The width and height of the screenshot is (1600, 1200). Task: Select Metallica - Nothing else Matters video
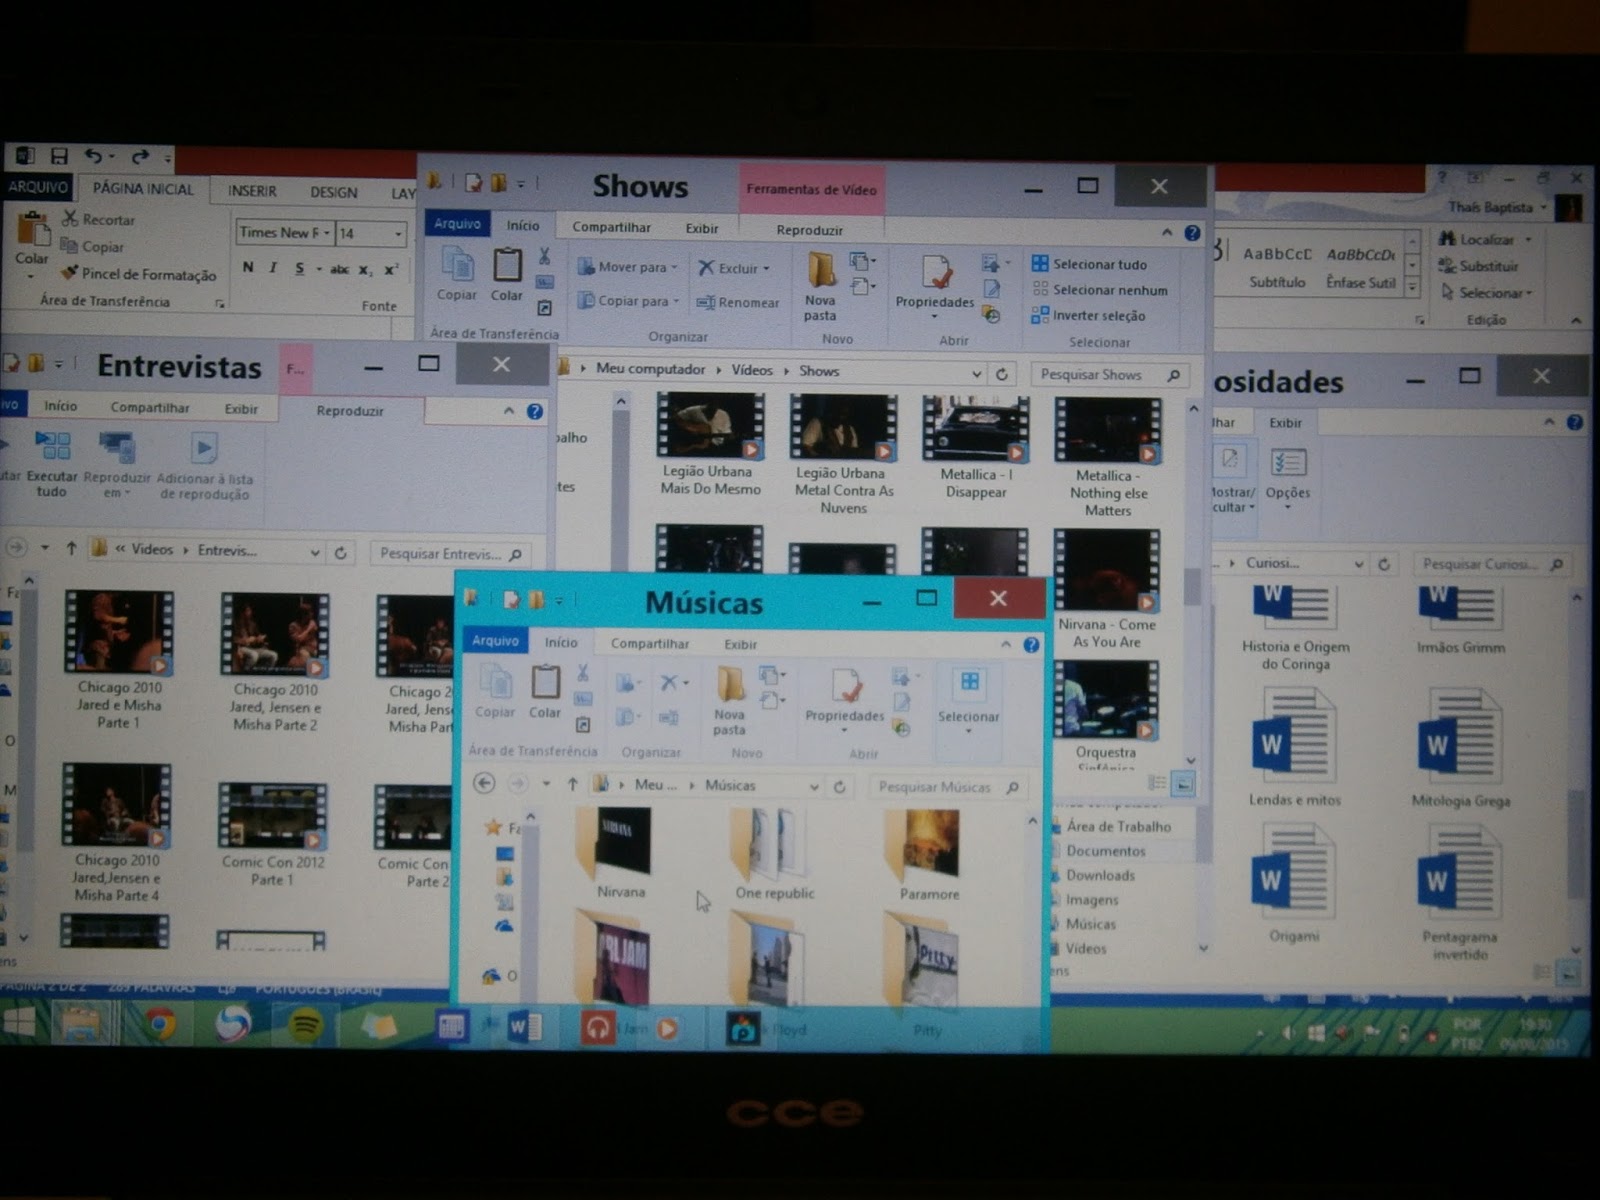tap(1108, 457)
